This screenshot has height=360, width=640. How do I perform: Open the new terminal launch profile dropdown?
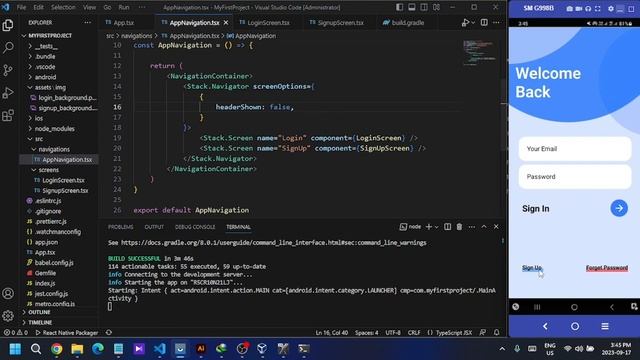(x=437, y=227)
